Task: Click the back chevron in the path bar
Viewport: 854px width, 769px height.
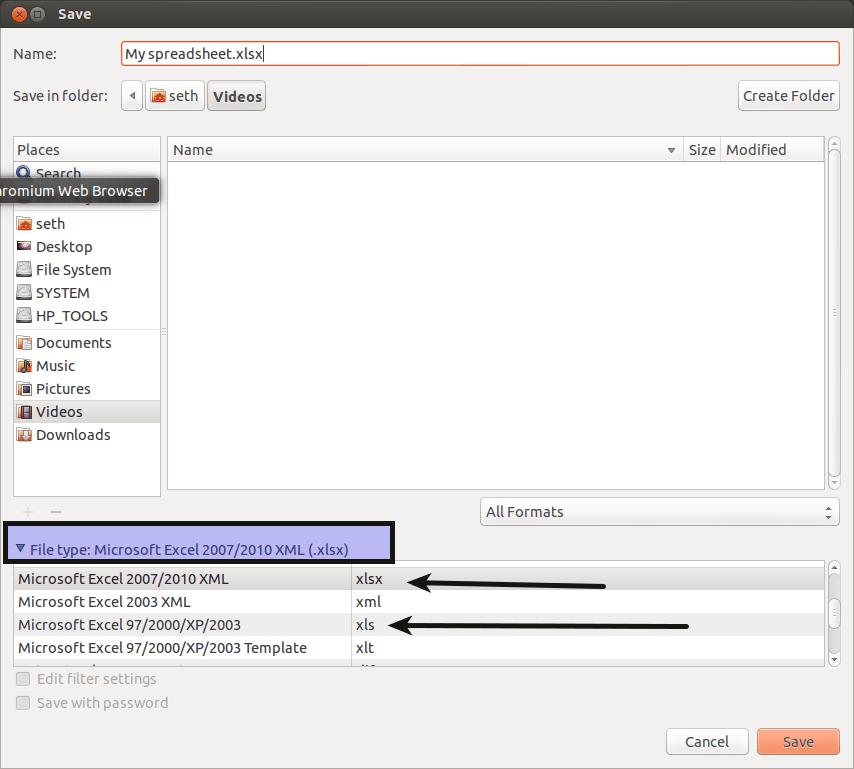Action: tap(131, 95)
